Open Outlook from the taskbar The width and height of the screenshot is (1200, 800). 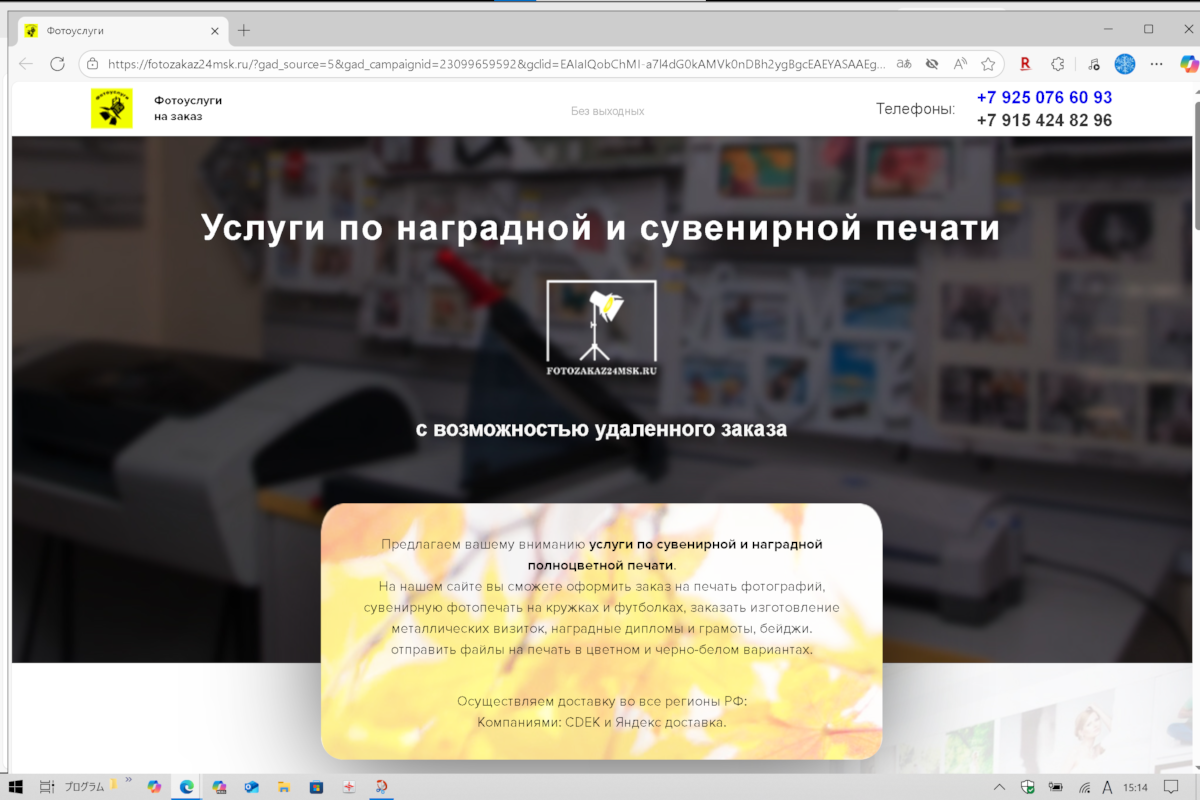click(x=250, y=787)
